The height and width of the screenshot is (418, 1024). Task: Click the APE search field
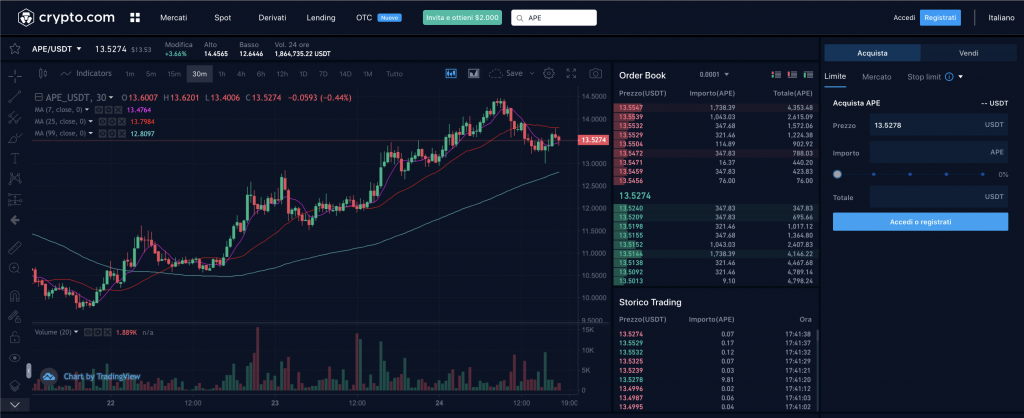coord(554,18)
